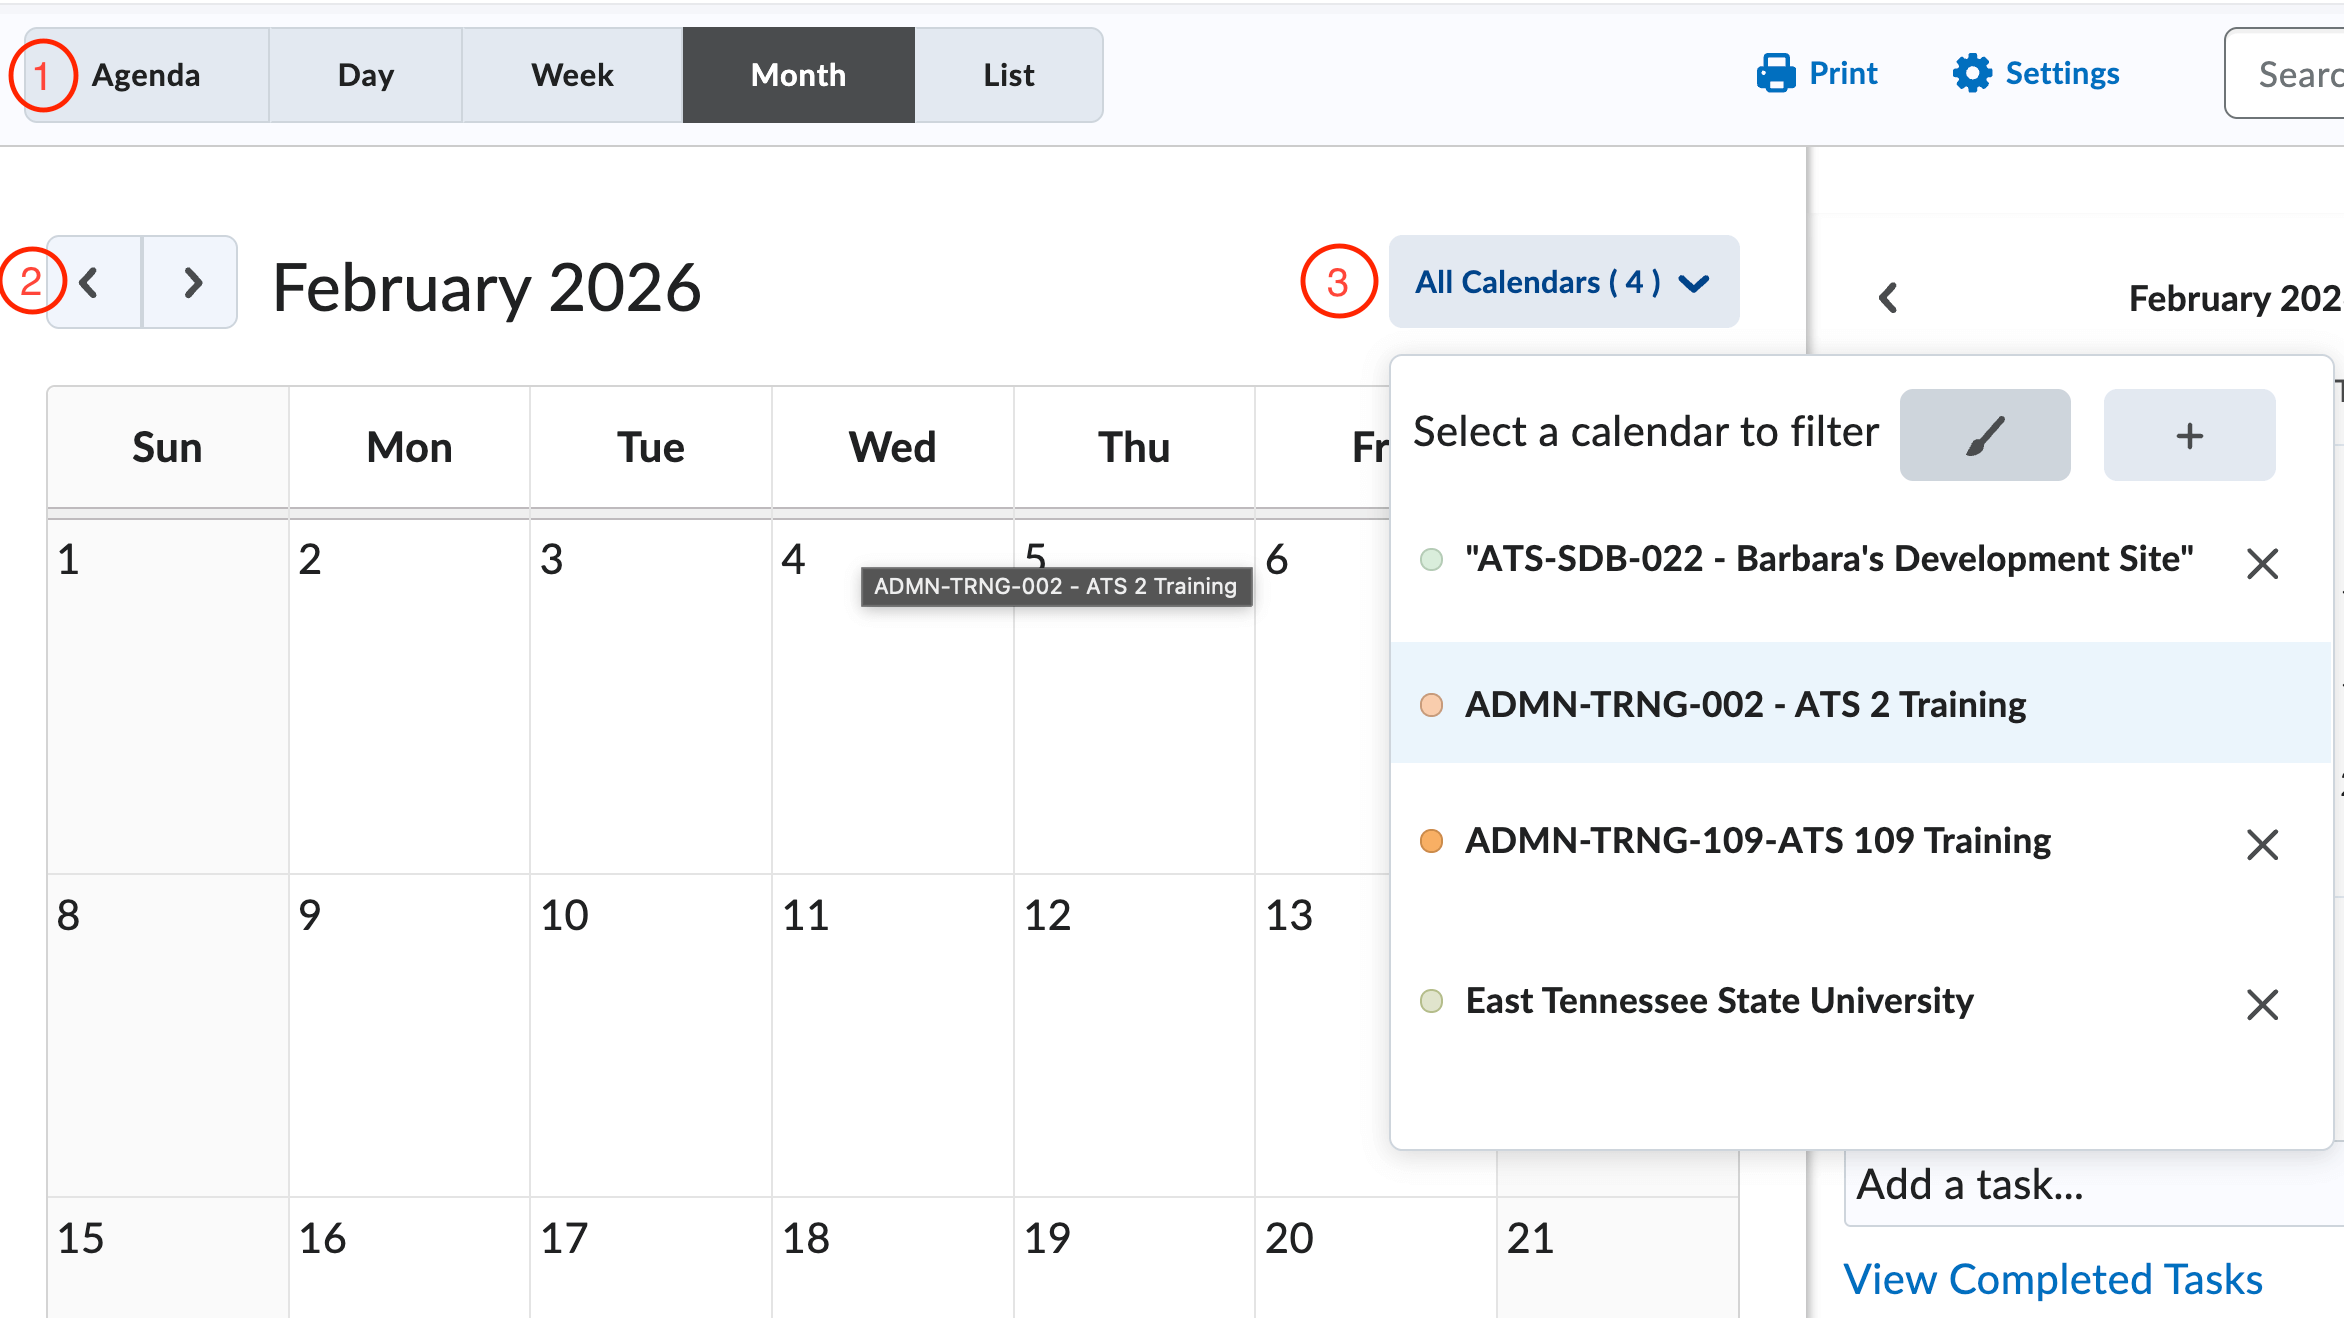Toggle the ADMN-TRNG-109 ATS 109 calendar
The height and width of the screenshot is (1318, 2344).
(x=1756, y=841)
